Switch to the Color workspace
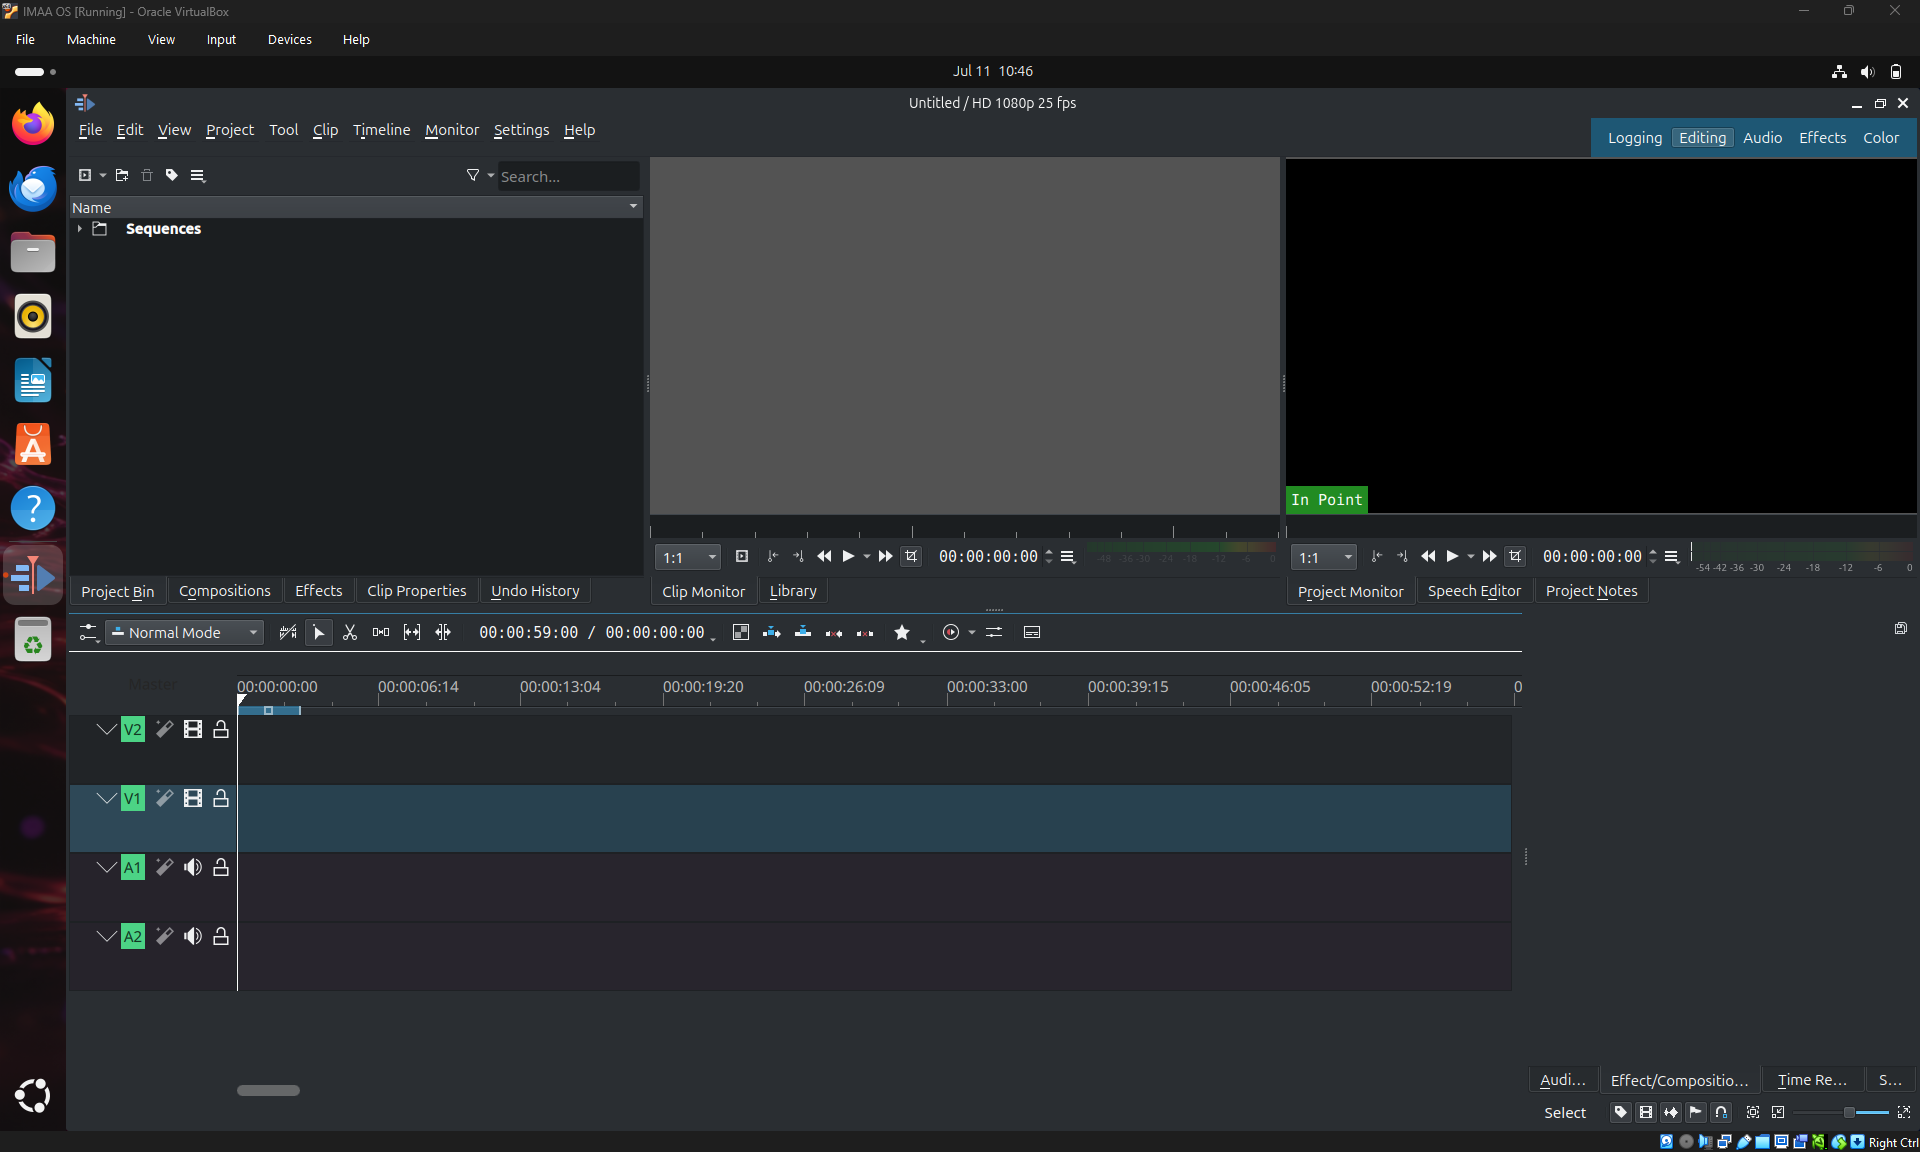Viewport: 1920px width, 1152px height. (x=1881, y=138)
